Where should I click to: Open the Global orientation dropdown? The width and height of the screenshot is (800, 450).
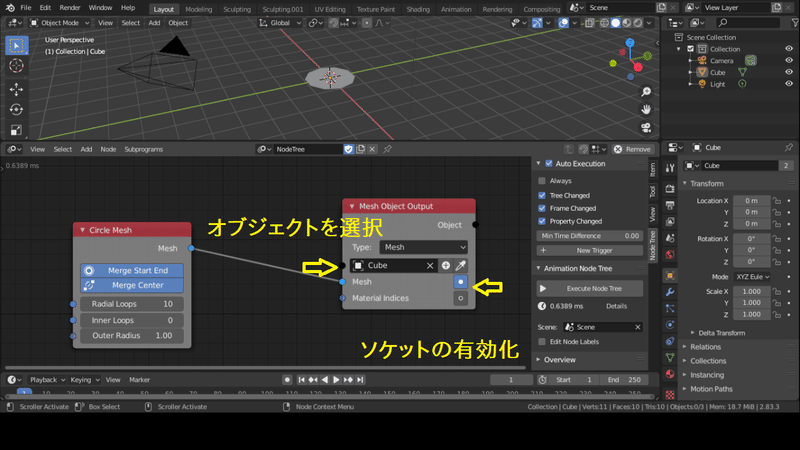280,23
